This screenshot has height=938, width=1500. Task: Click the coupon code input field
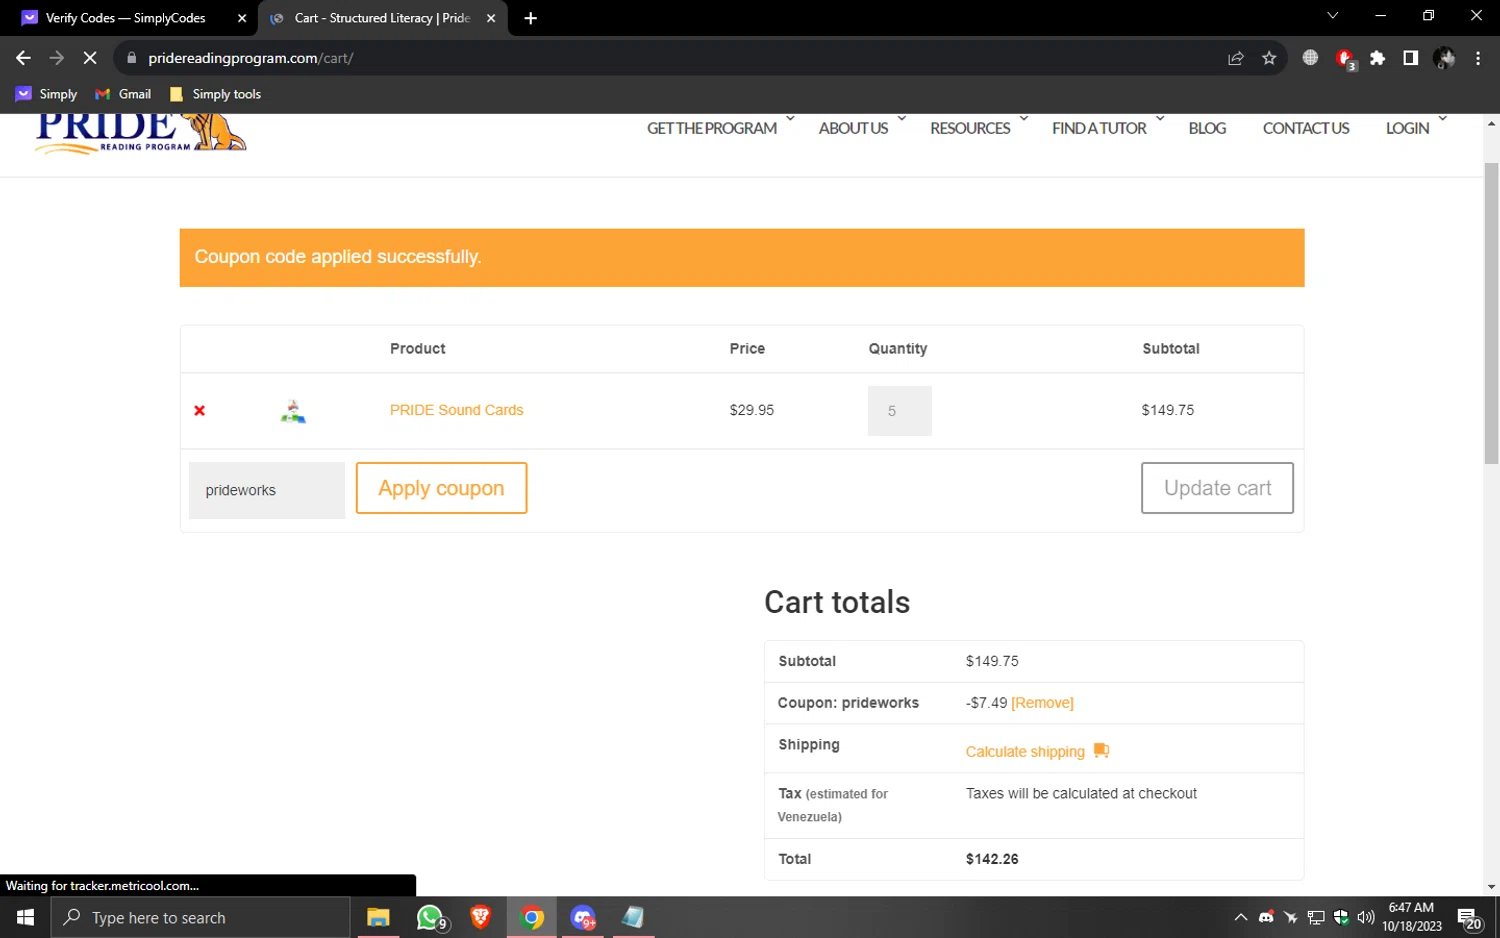coord(267,490)
